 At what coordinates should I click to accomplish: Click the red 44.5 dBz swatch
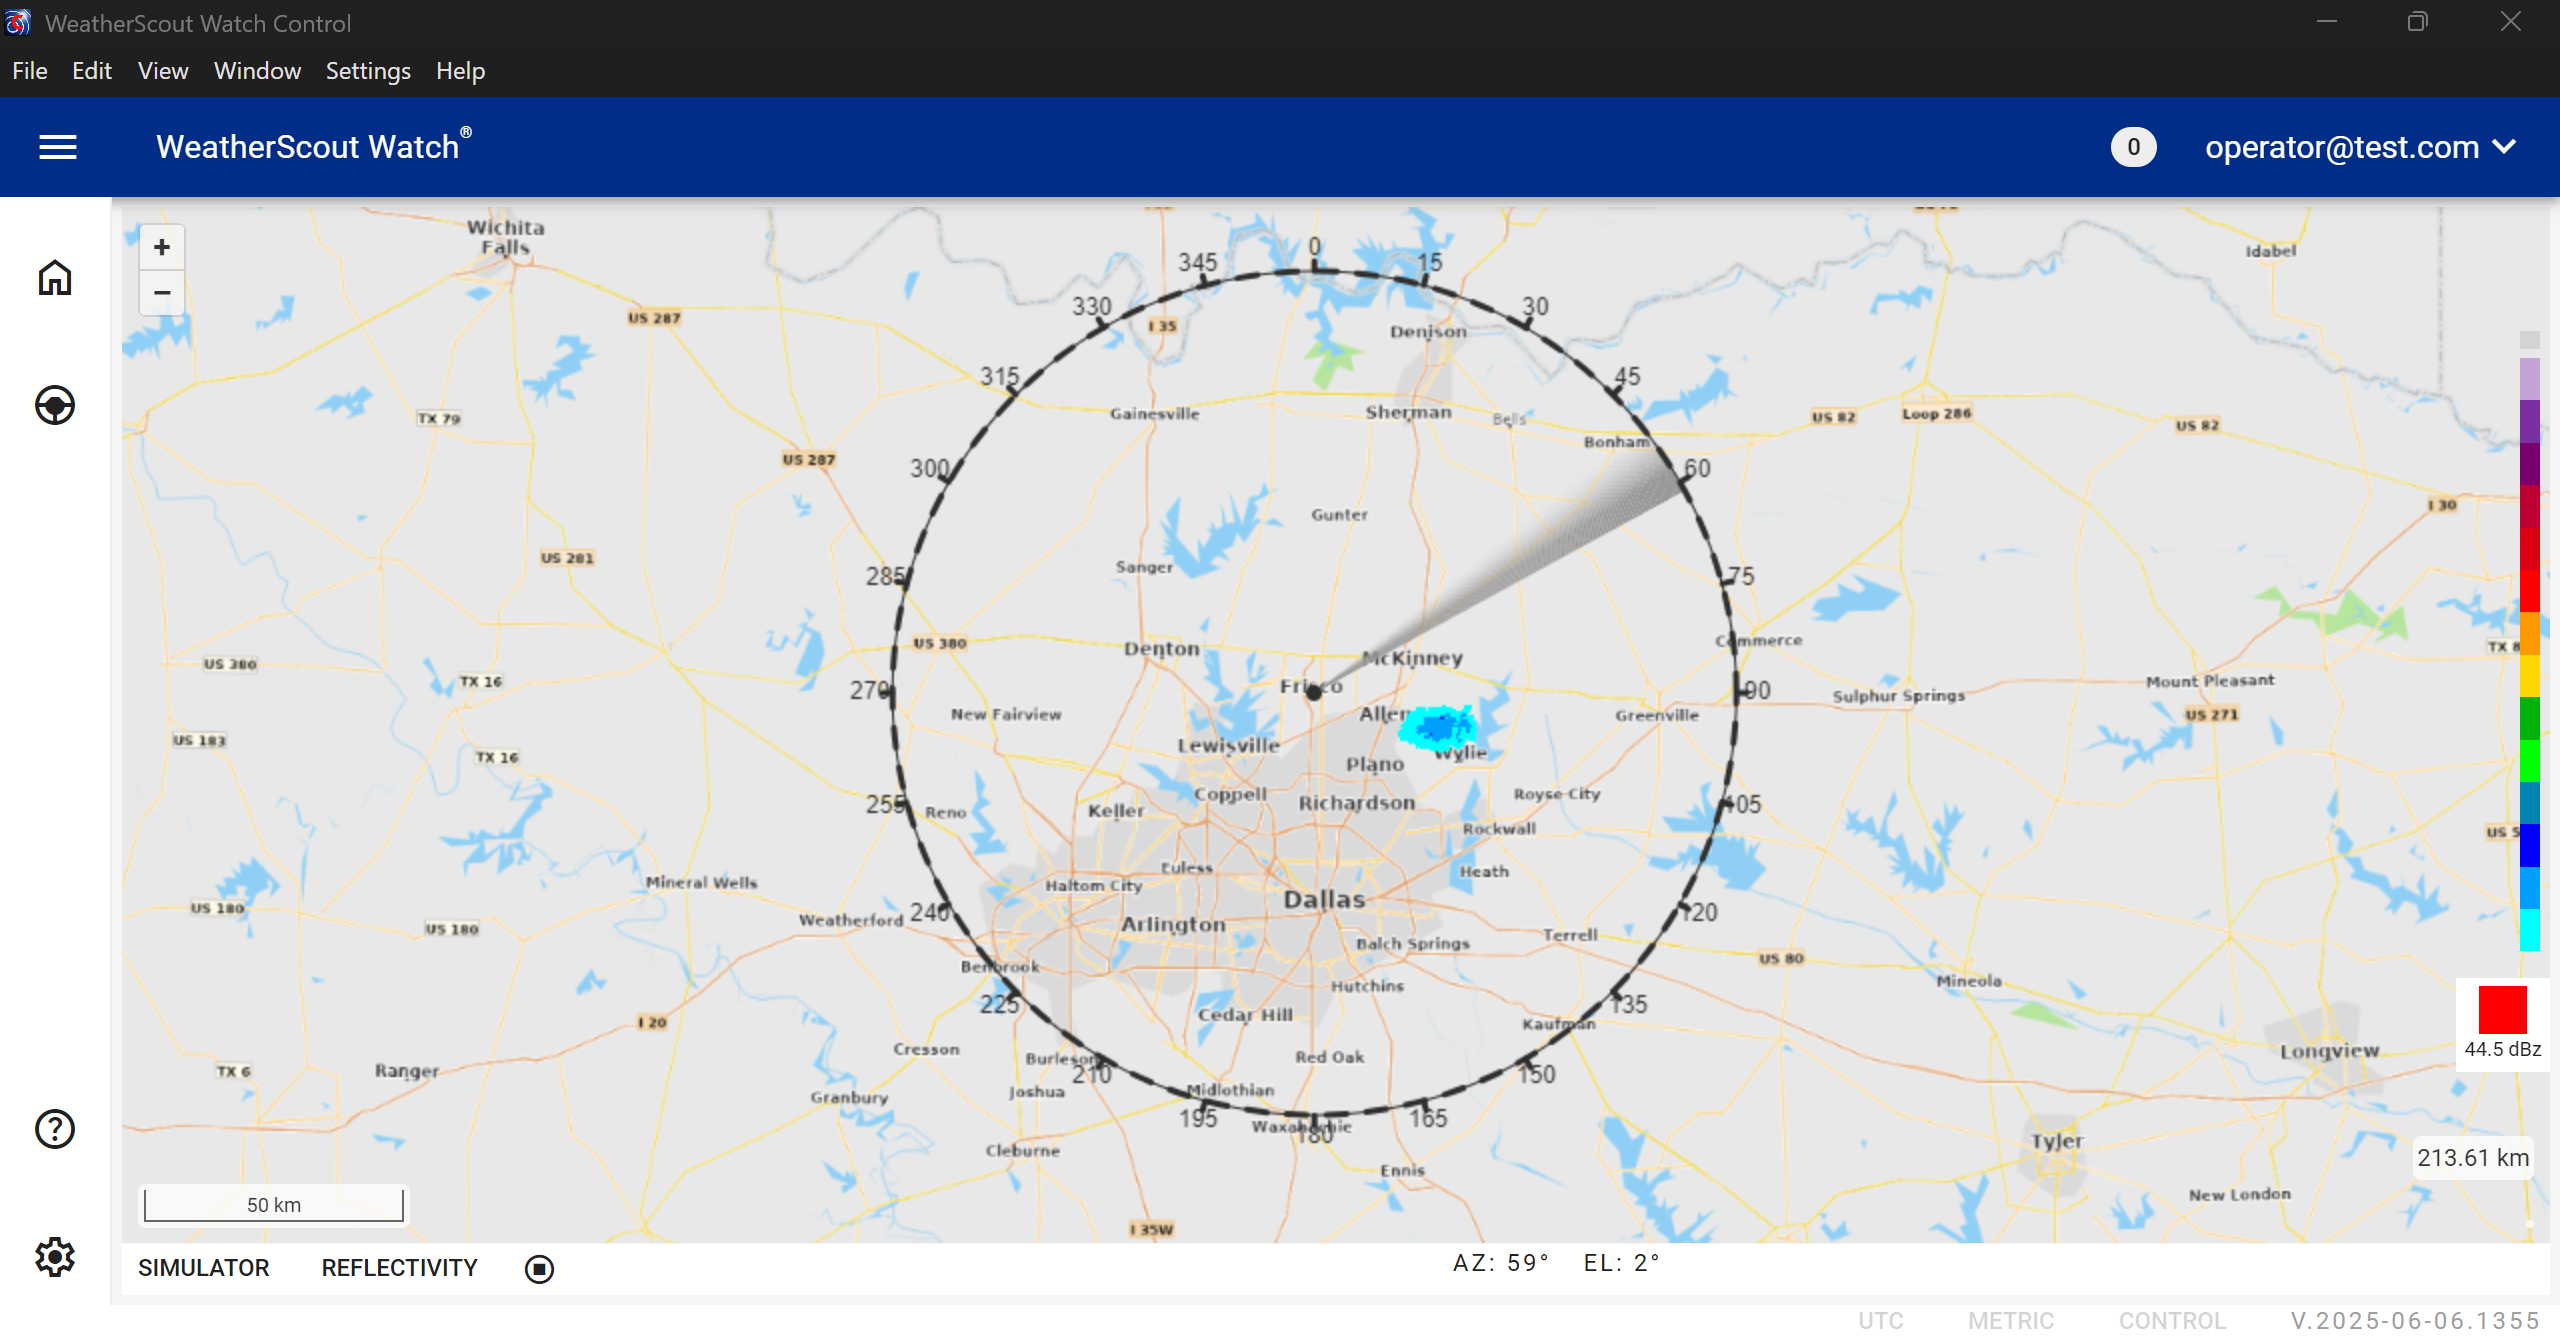pos(2502,1010)
